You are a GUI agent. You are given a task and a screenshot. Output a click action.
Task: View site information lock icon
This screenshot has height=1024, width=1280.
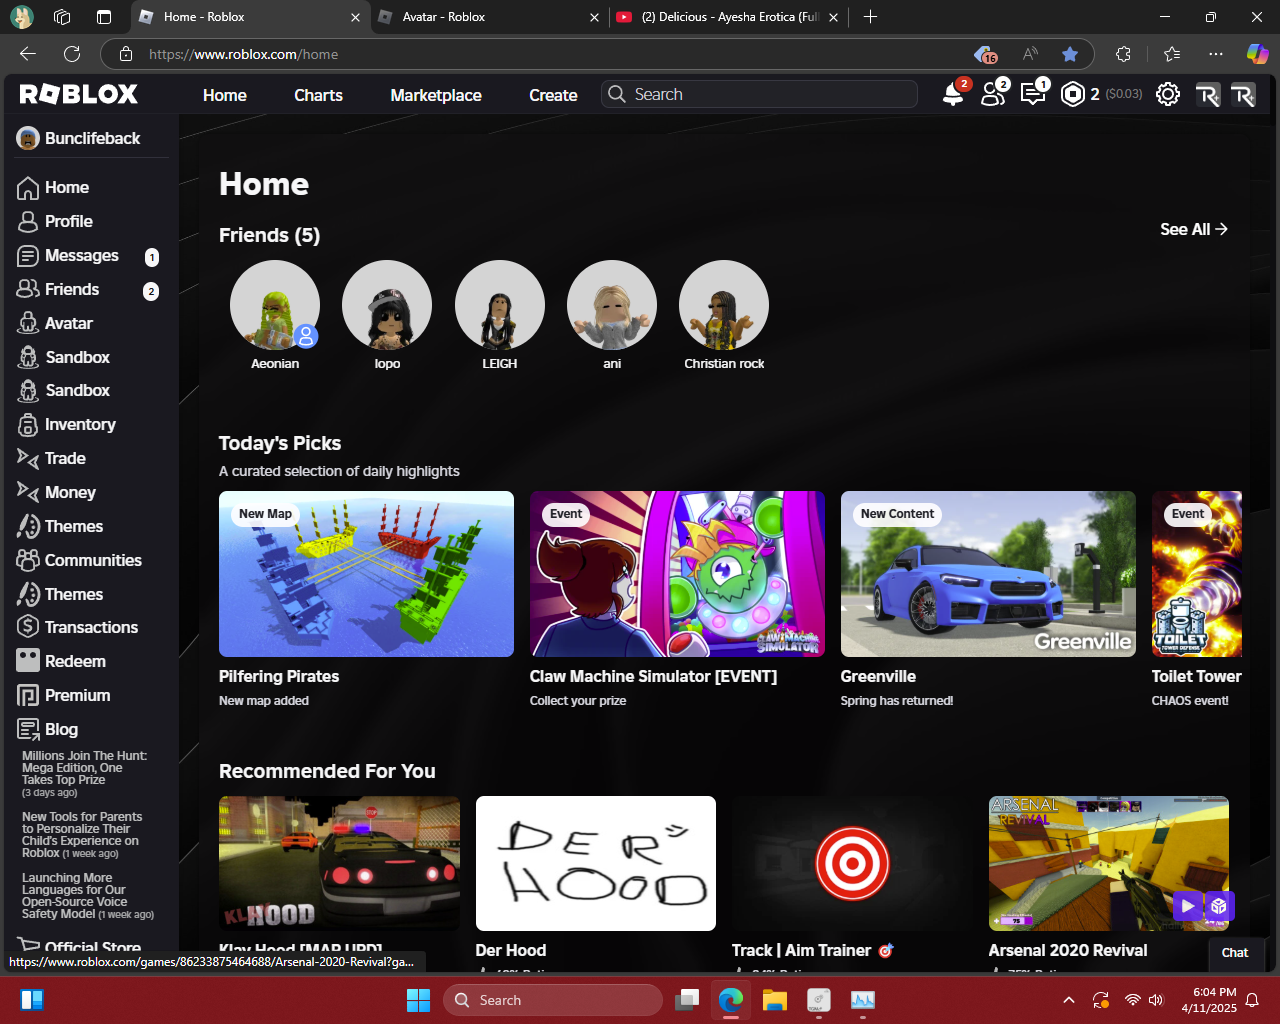coord(126,54)
